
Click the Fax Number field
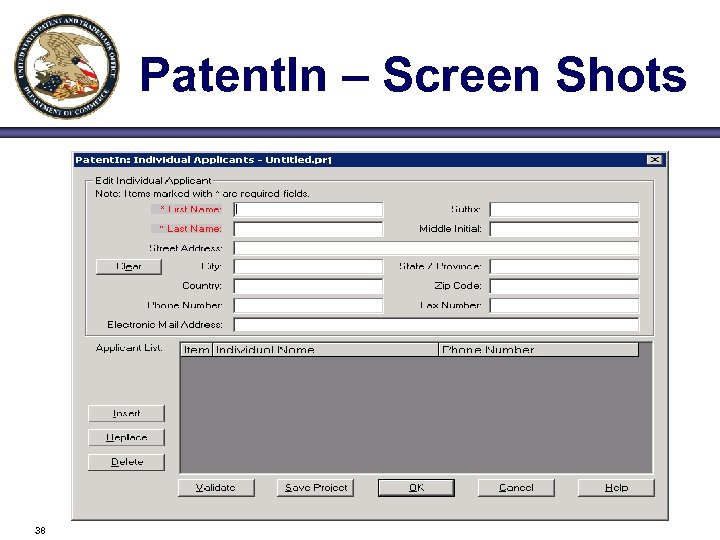tap(564, 305)
